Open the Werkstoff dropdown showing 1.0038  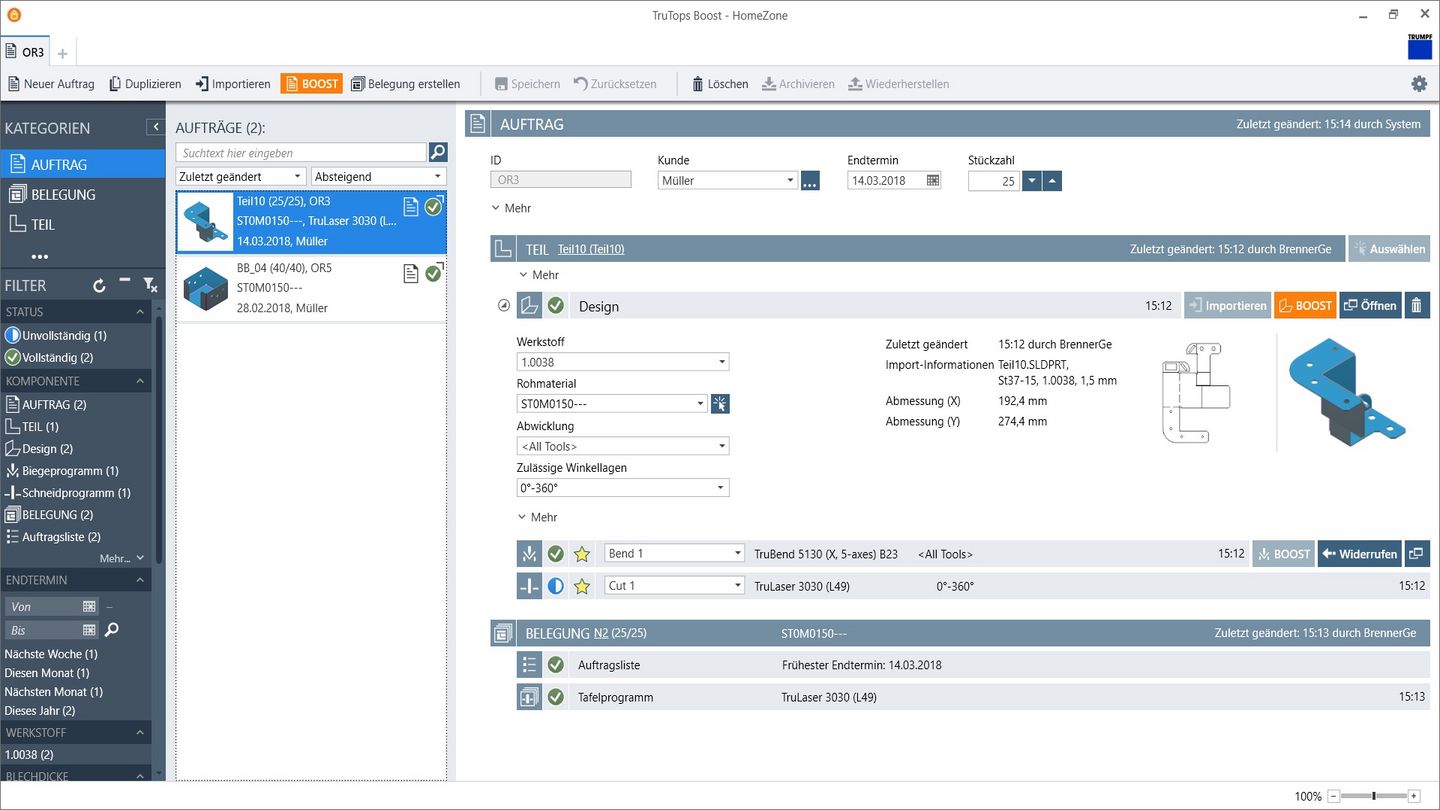(622, 362)
